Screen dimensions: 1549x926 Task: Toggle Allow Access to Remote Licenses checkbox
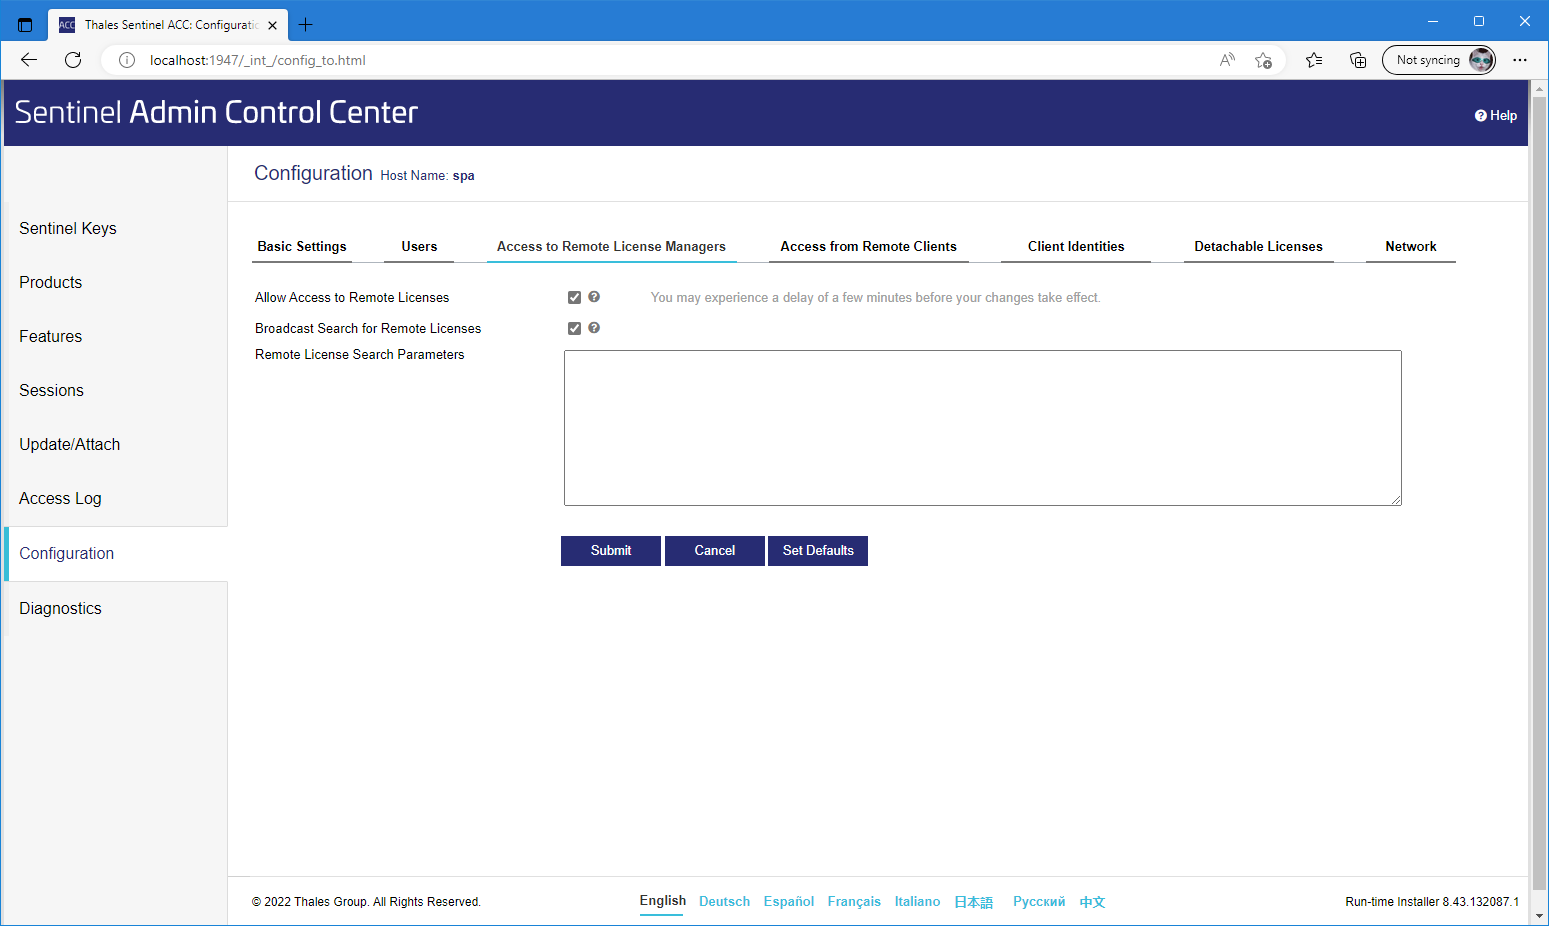point(574,298)
